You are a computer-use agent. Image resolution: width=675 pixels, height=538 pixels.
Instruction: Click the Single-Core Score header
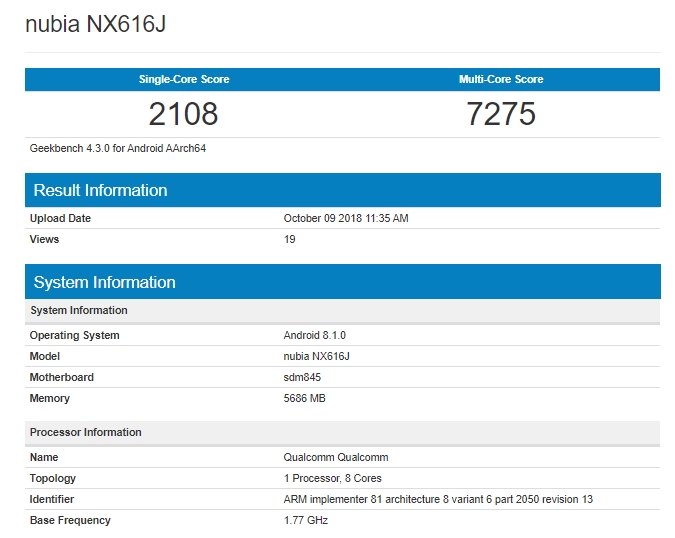[184, 79]
